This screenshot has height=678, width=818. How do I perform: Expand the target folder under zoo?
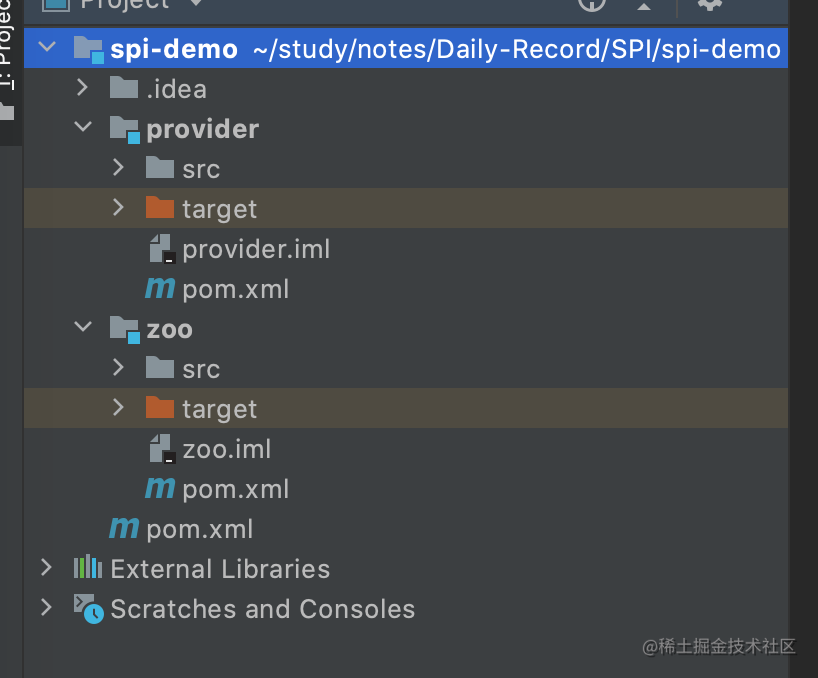(x=118, y=408)
